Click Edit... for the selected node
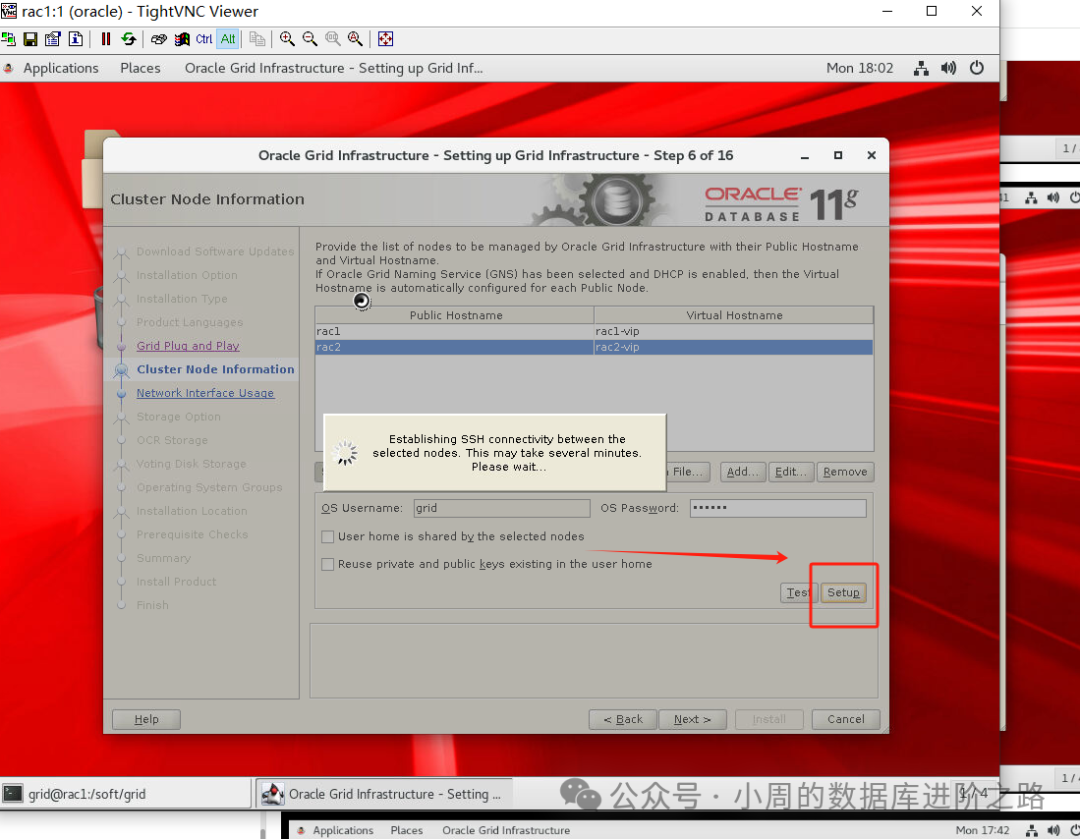The width and height of the screenshot is (1080, 839). [791, 472]
